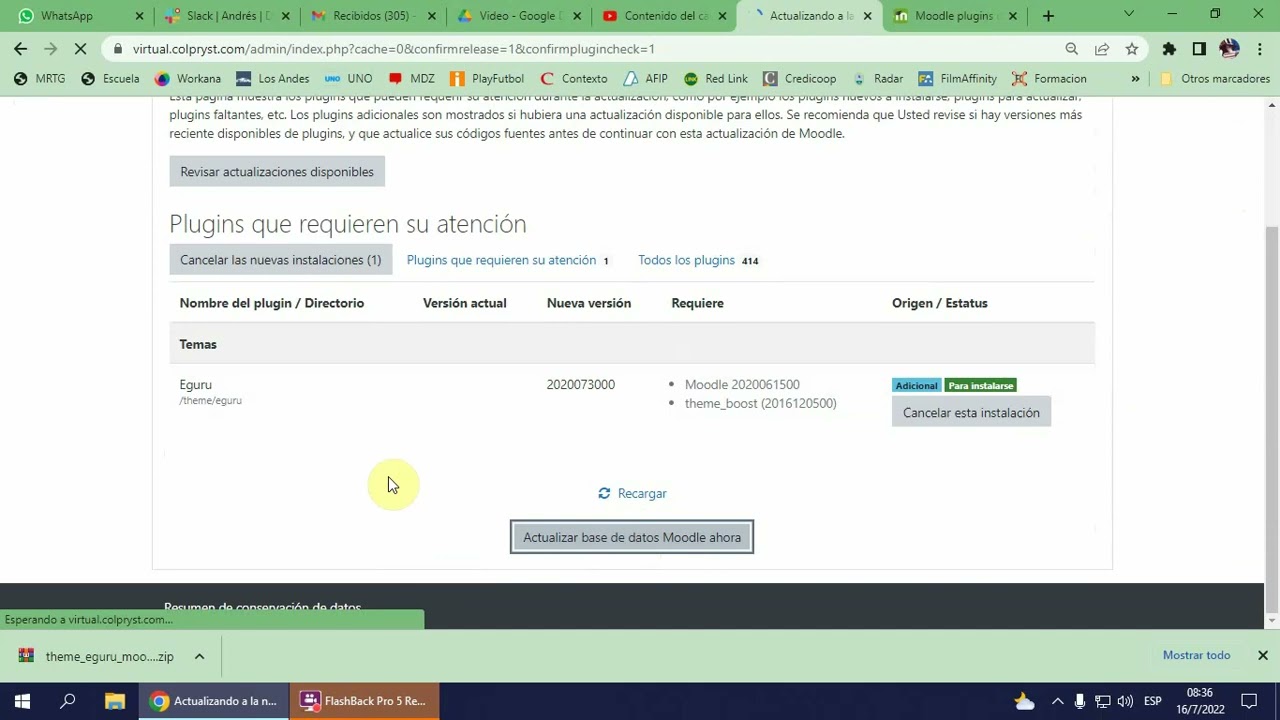Open Otros marcadores folder

click(1214, 79)
